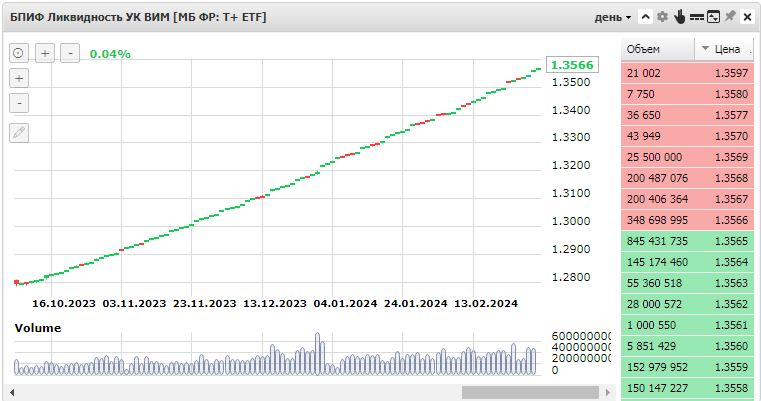Click the vertical zoom-in plus button

coord(19,78)
